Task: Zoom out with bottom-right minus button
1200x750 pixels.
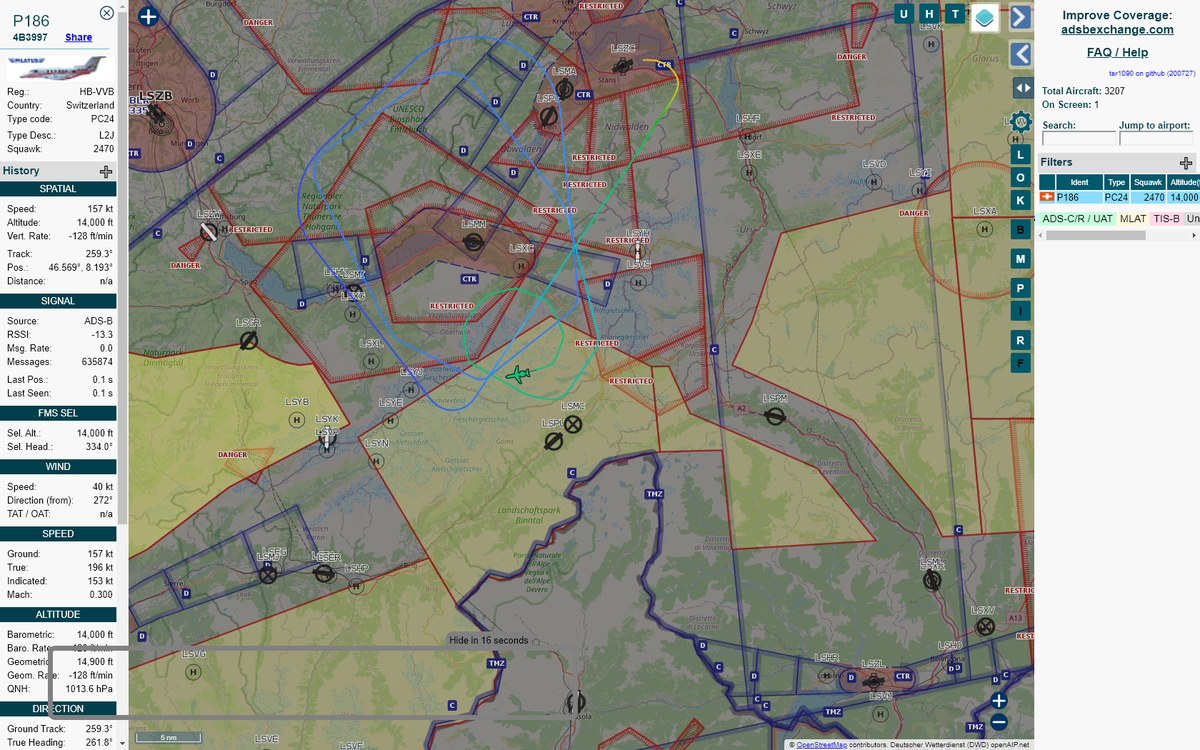Action: 998,724
